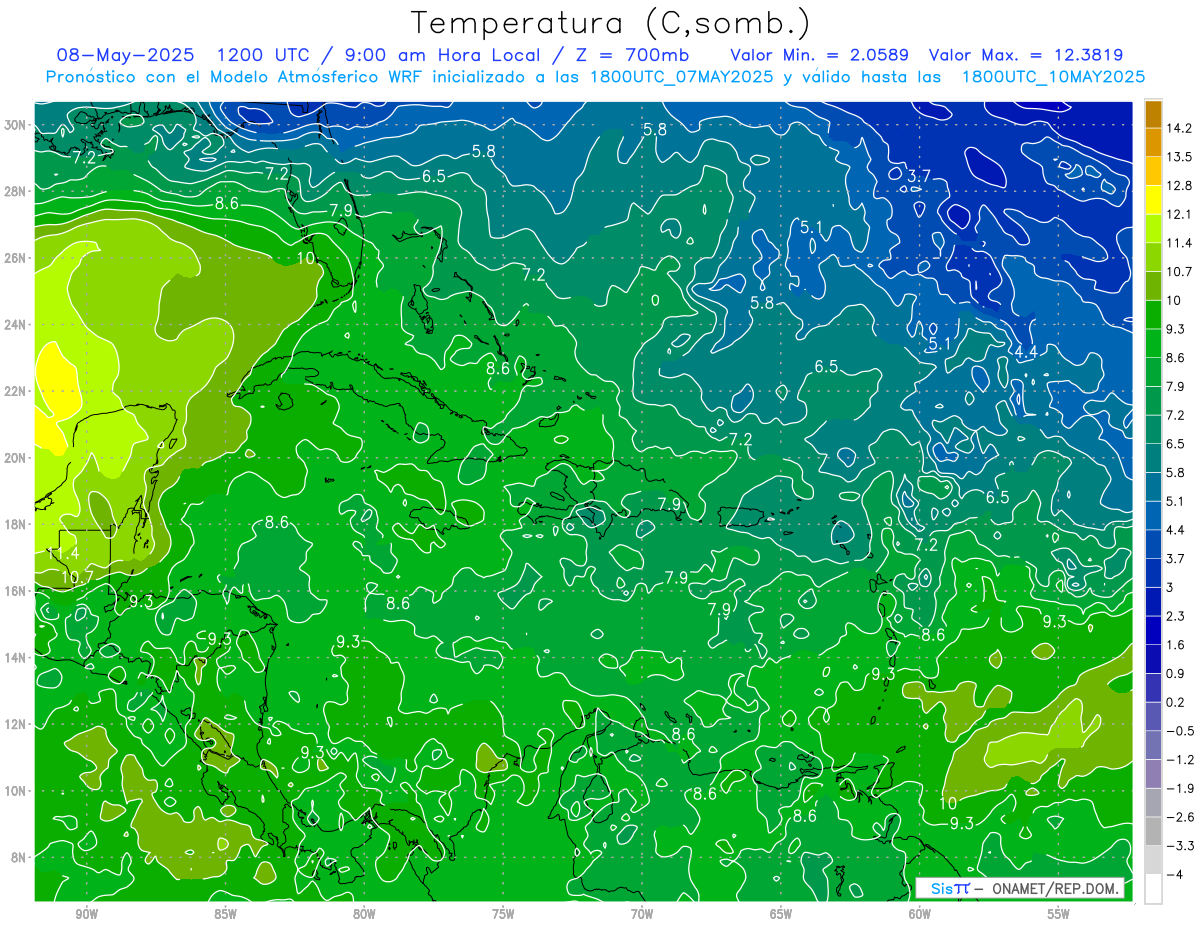
Task: Click the '80W' longitude axis label
Action: [364, 914]
